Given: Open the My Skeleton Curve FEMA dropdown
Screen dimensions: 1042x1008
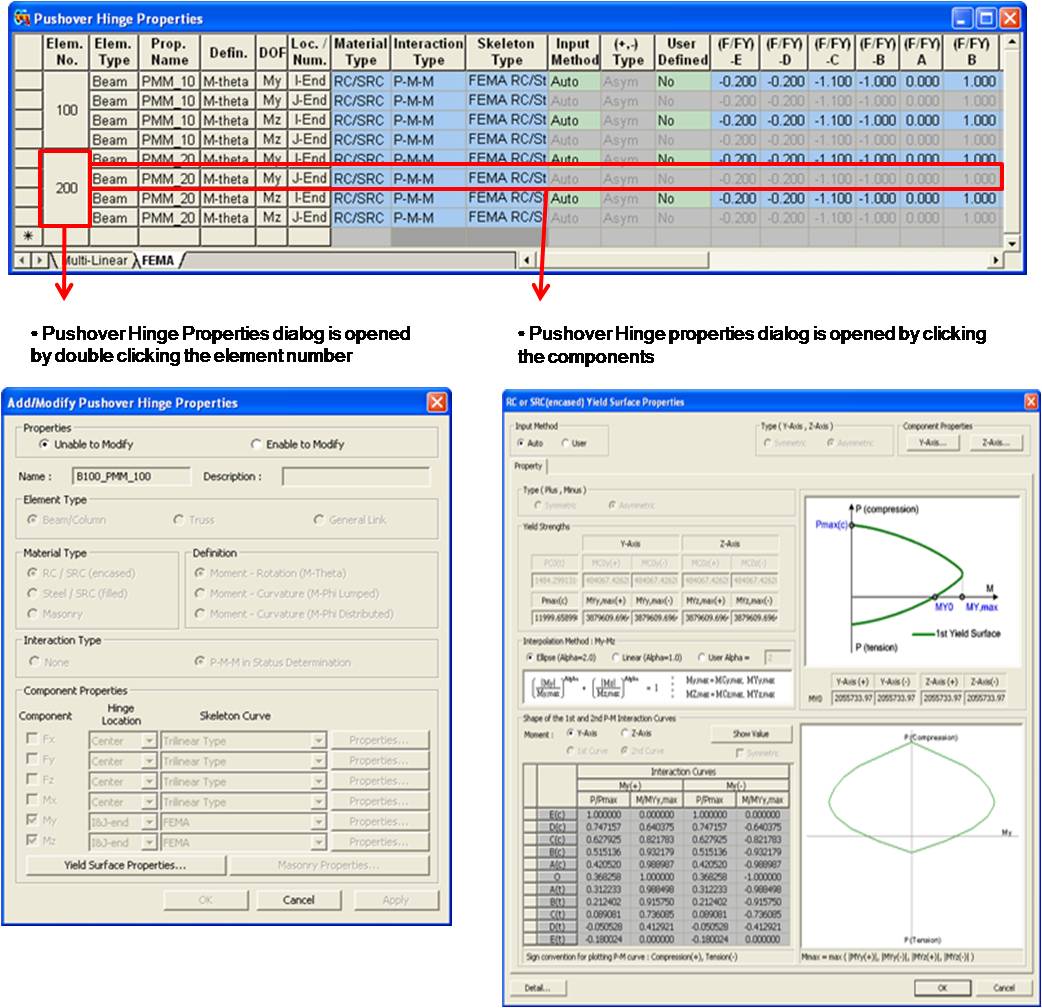Looking at the screenshot, I should pos(318,822).
